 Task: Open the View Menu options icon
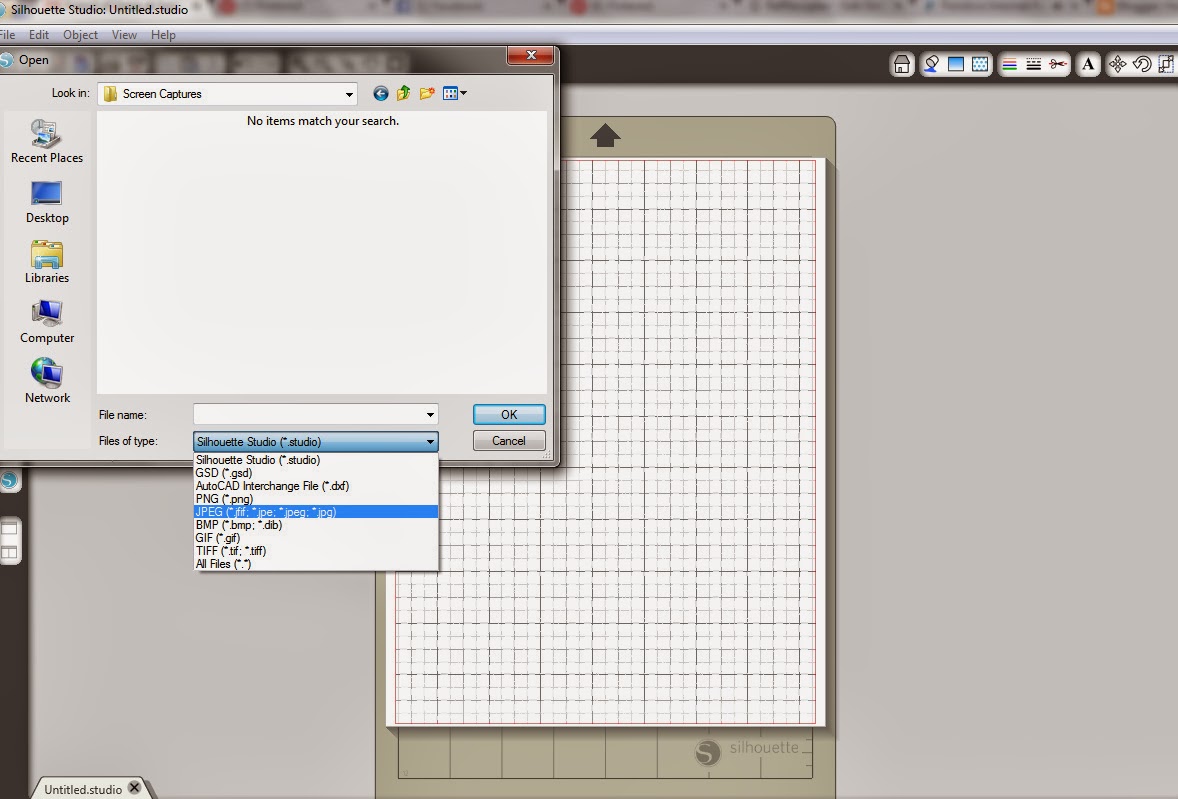coord(455,93)
